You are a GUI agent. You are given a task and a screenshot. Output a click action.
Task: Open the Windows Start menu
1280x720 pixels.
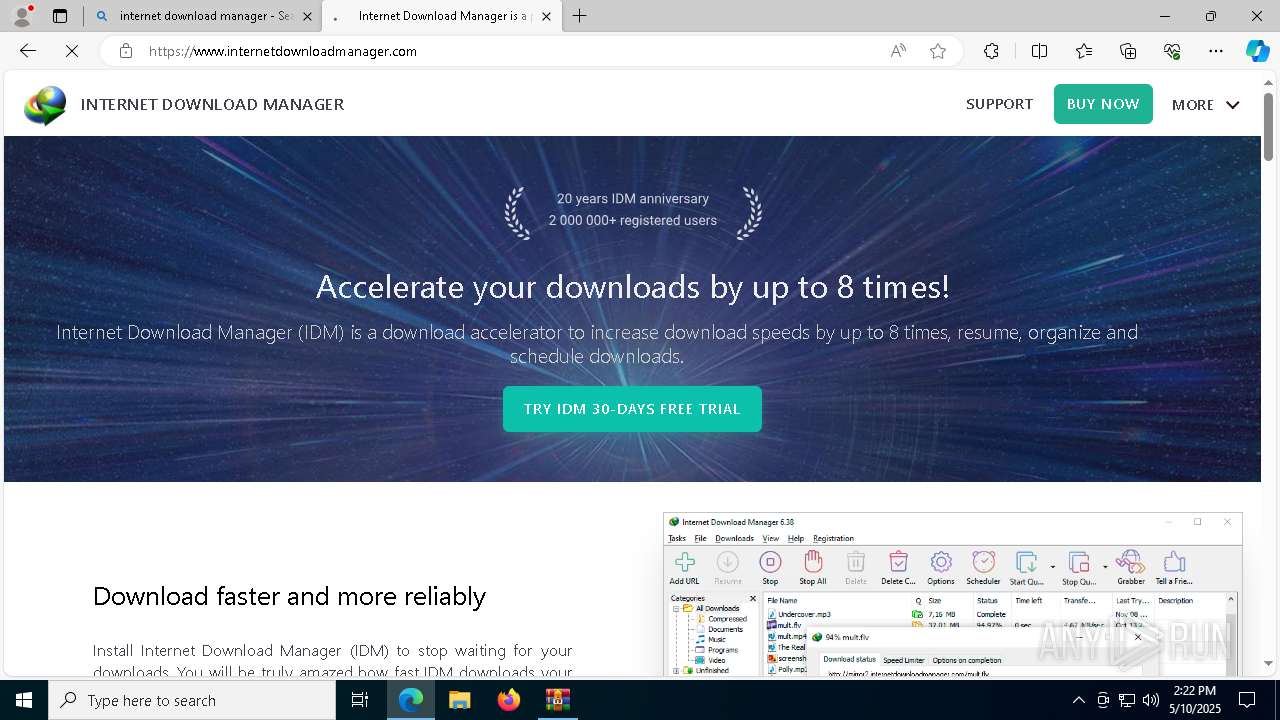point(24,700)
